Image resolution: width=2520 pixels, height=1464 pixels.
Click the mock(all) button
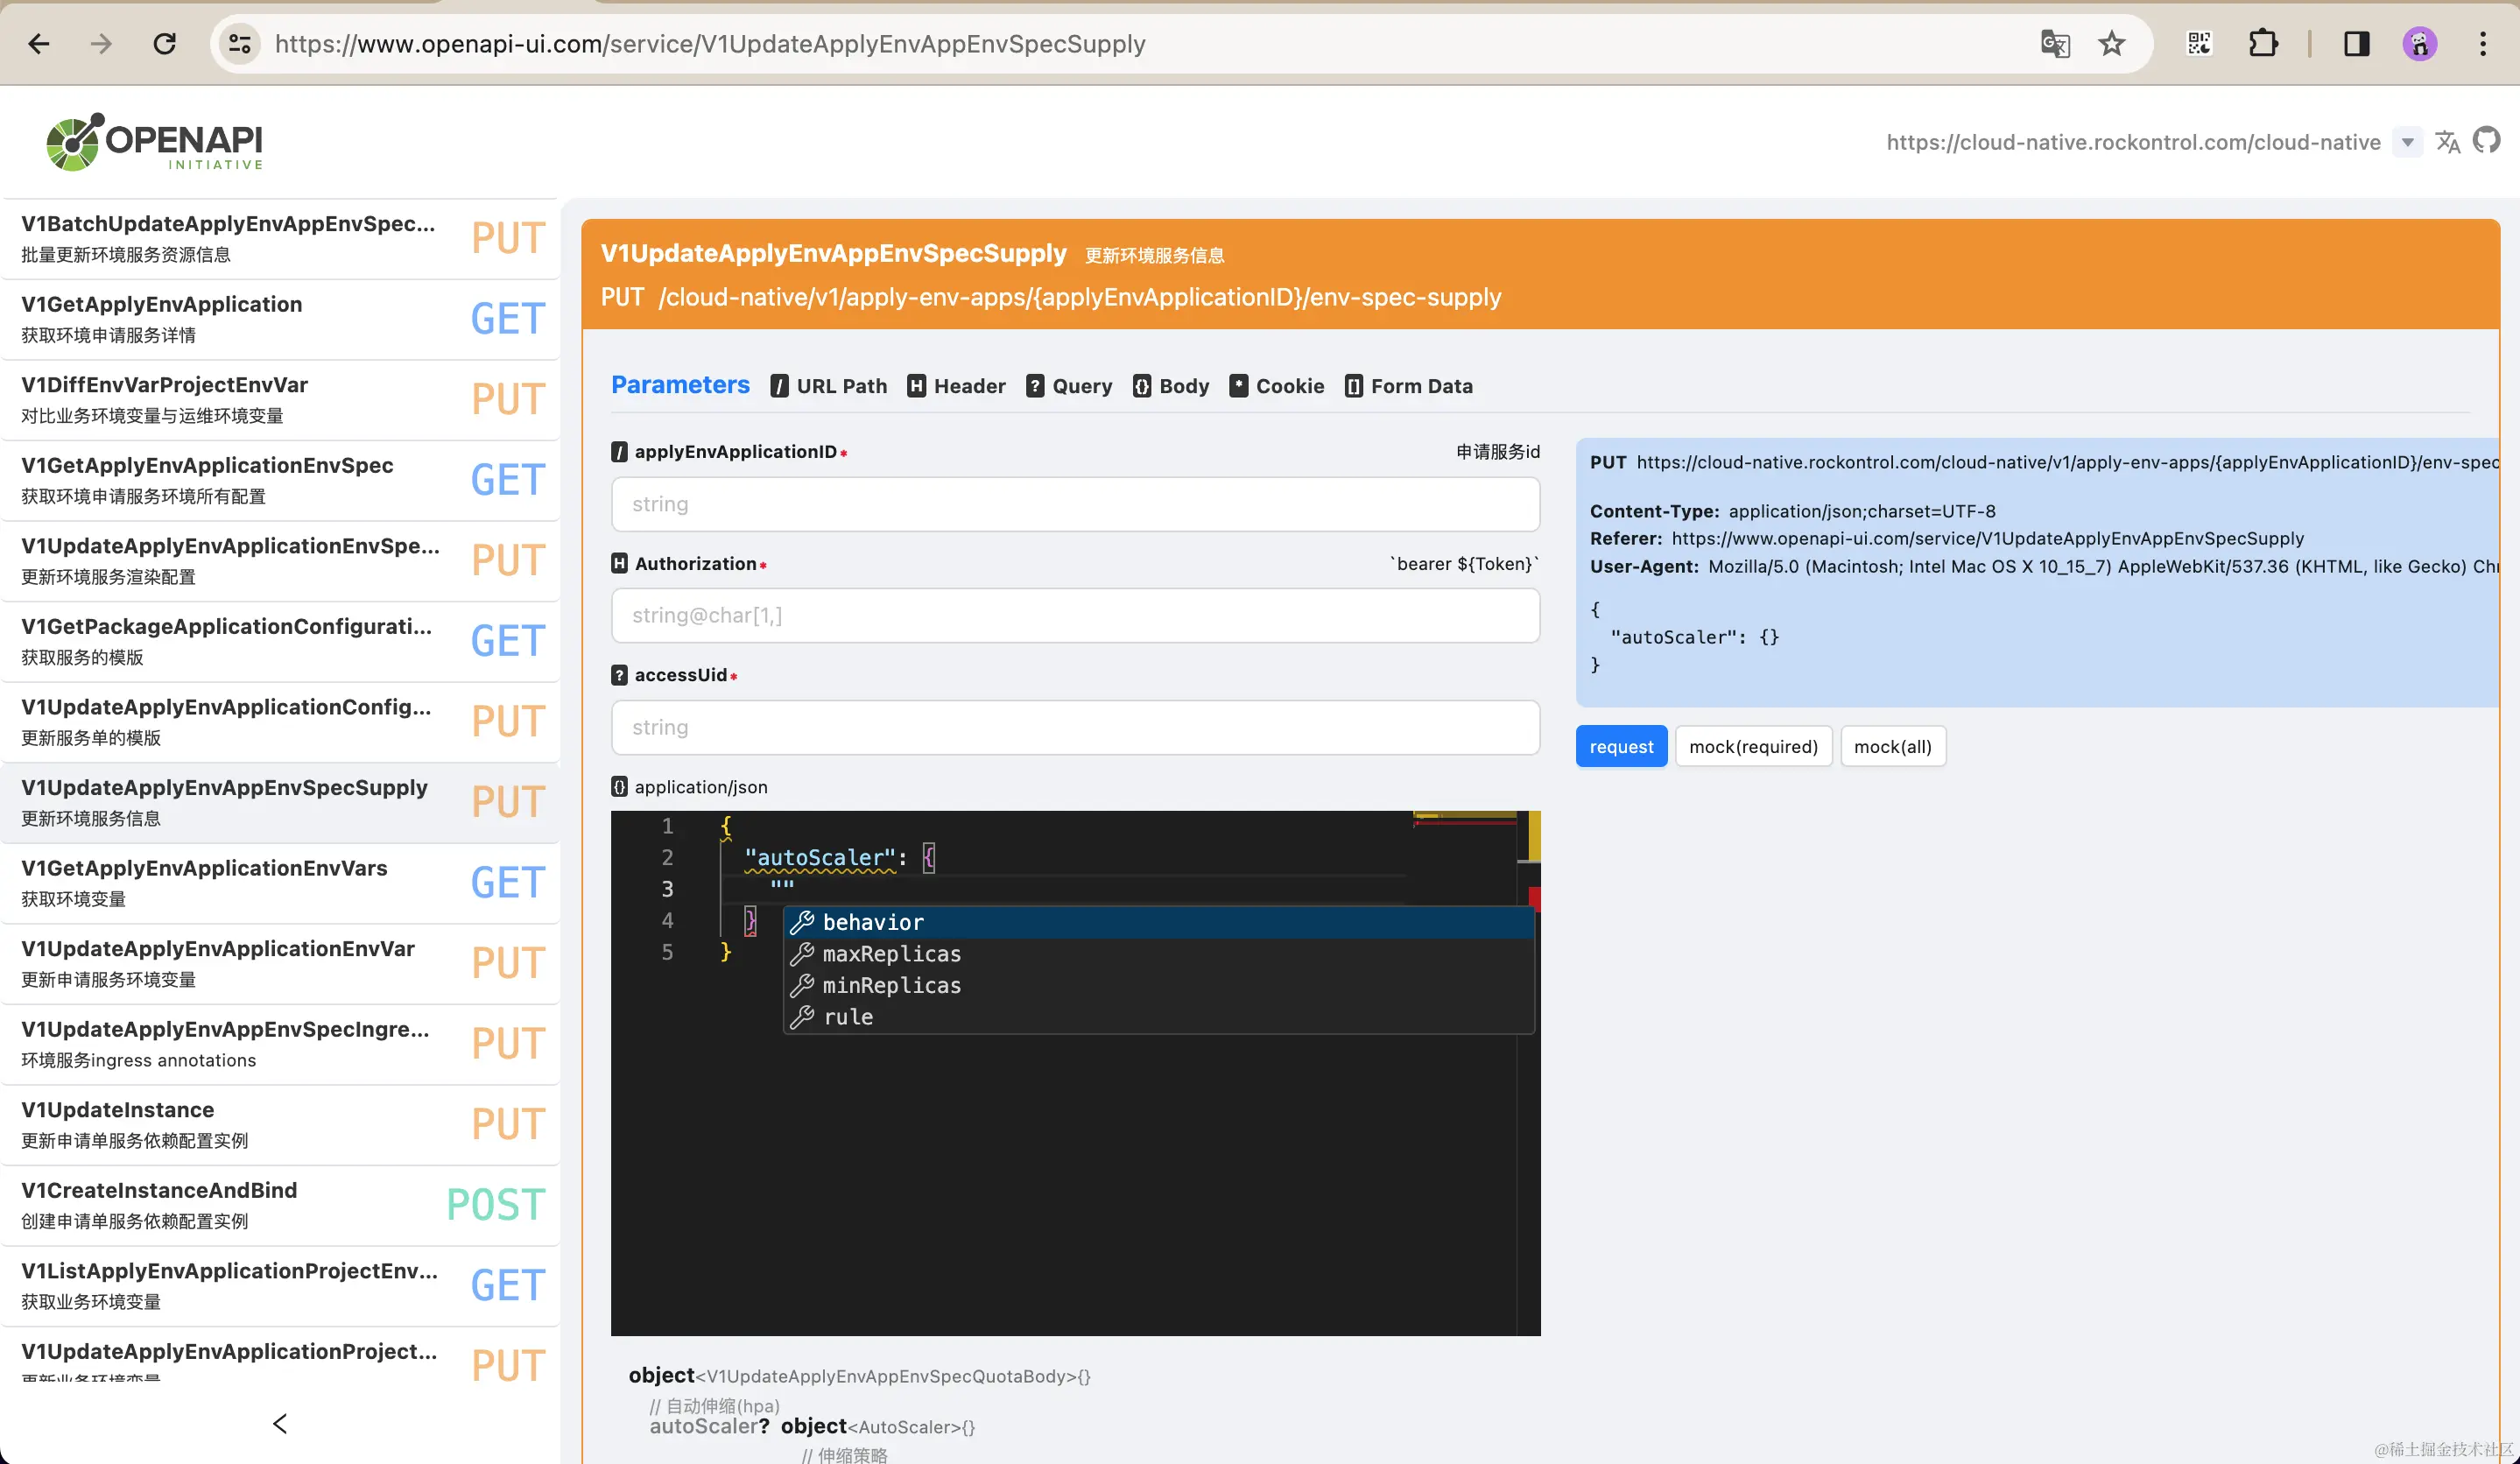pyautogui.click(x=1892, y=747)
